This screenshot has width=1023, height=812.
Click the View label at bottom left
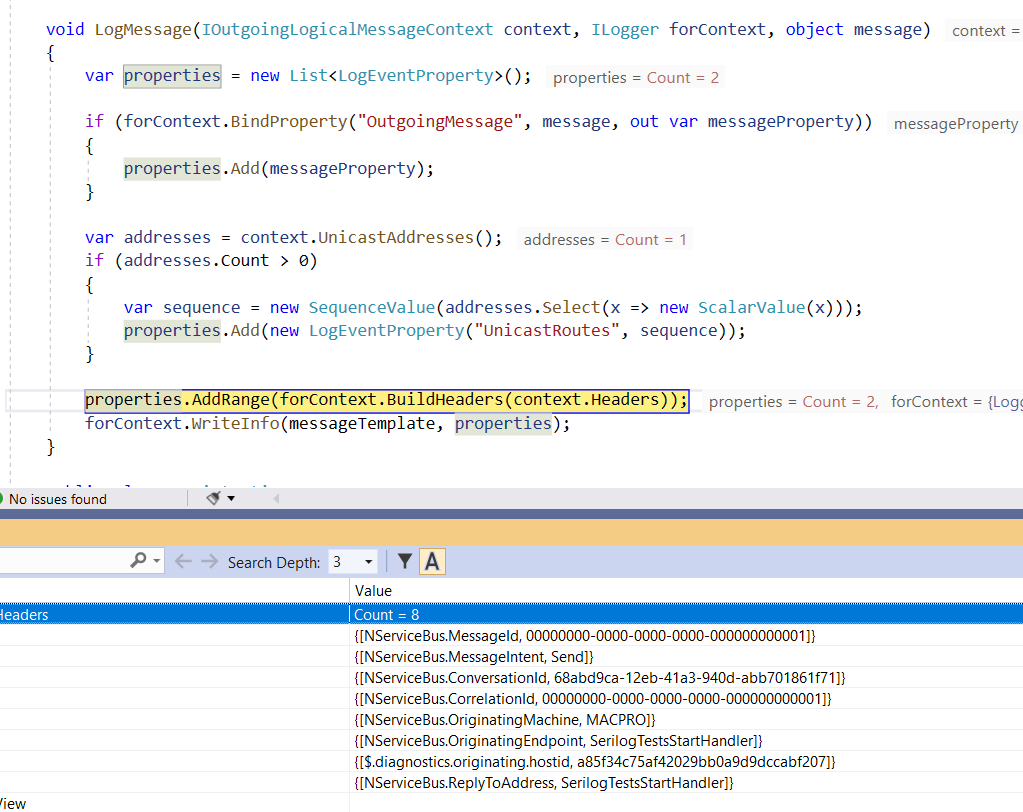[12, 803]
